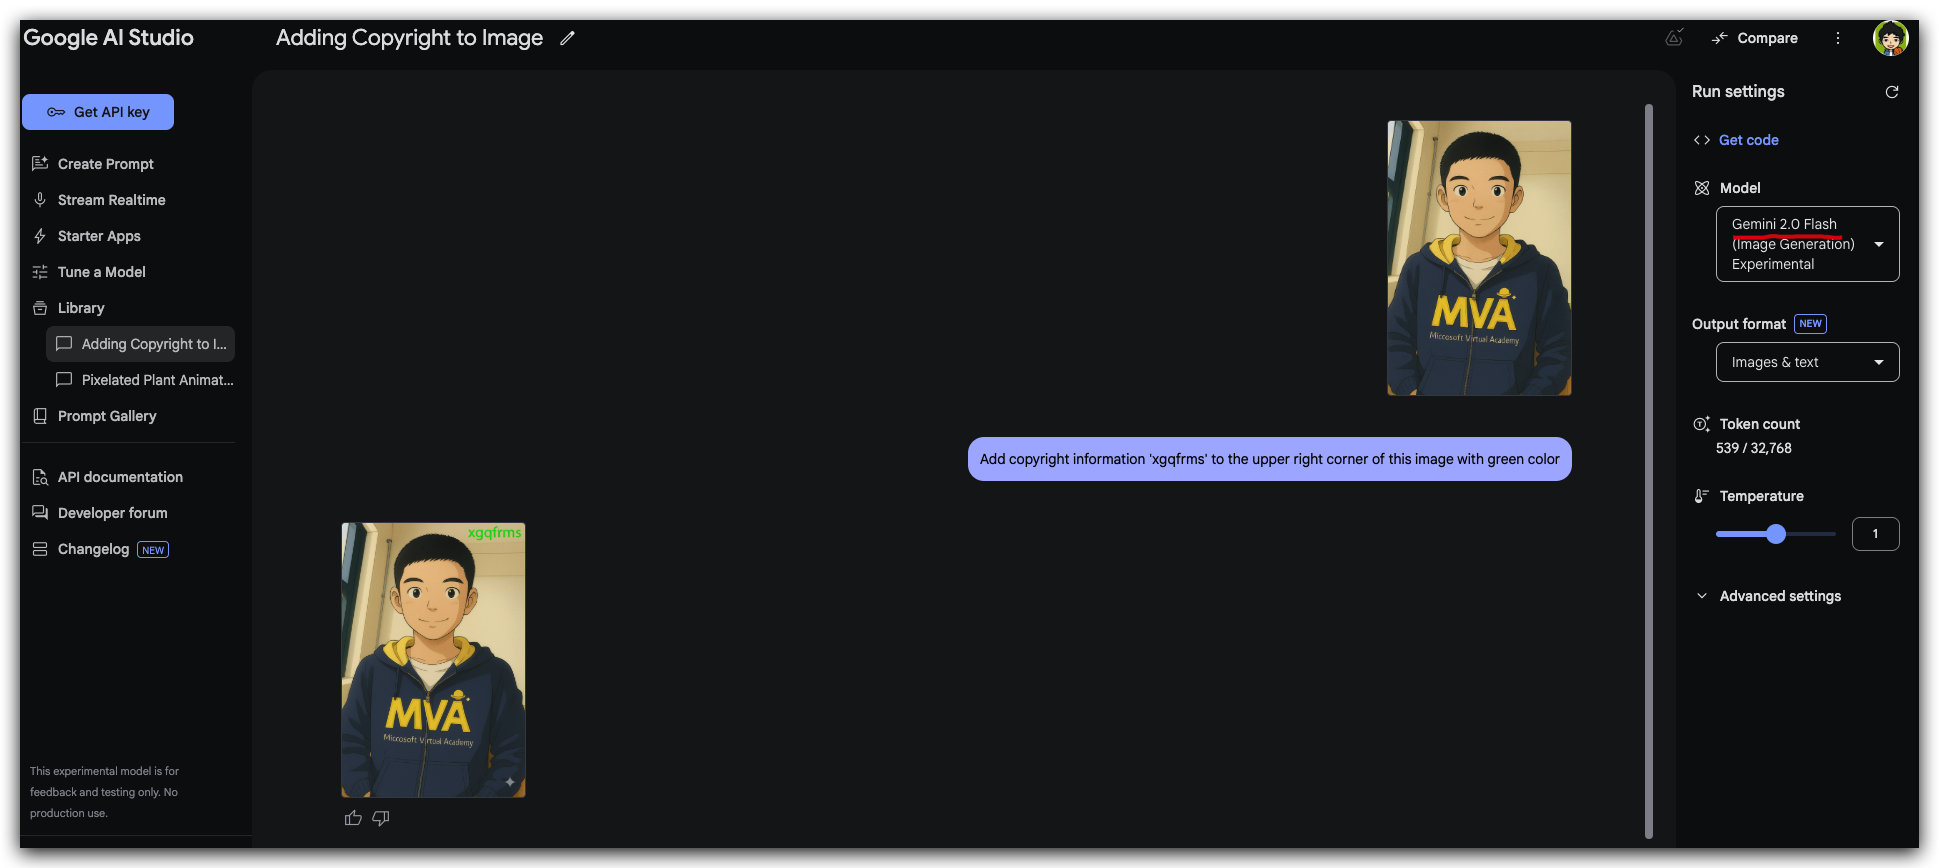Open Stream Realtime page
Screen dimensions: 1939x868
coord(111,200)
